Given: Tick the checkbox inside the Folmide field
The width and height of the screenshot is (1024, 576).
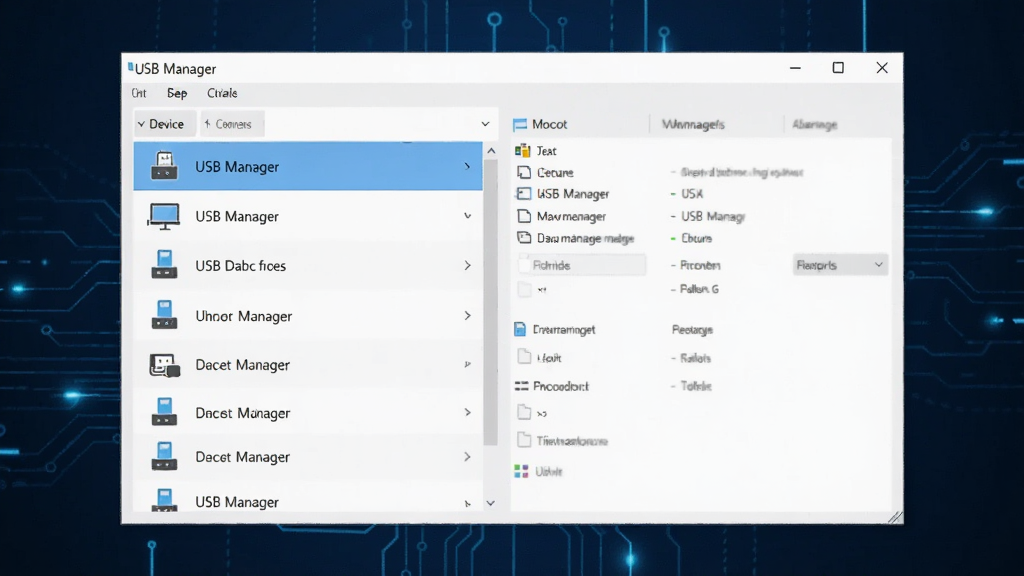Looking at the screenshot, I should [524, 265].
